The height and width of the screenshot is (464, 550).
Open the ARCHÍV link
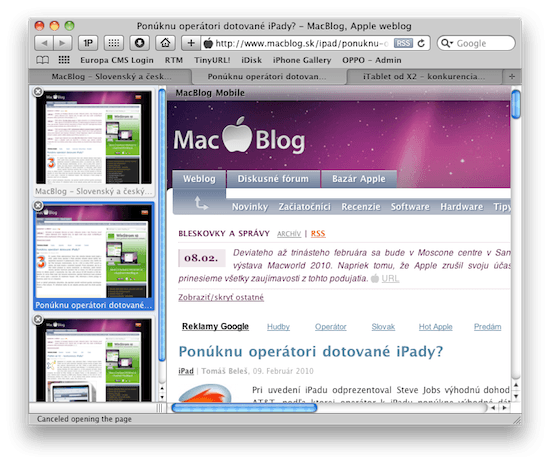[x=289, y=234]
